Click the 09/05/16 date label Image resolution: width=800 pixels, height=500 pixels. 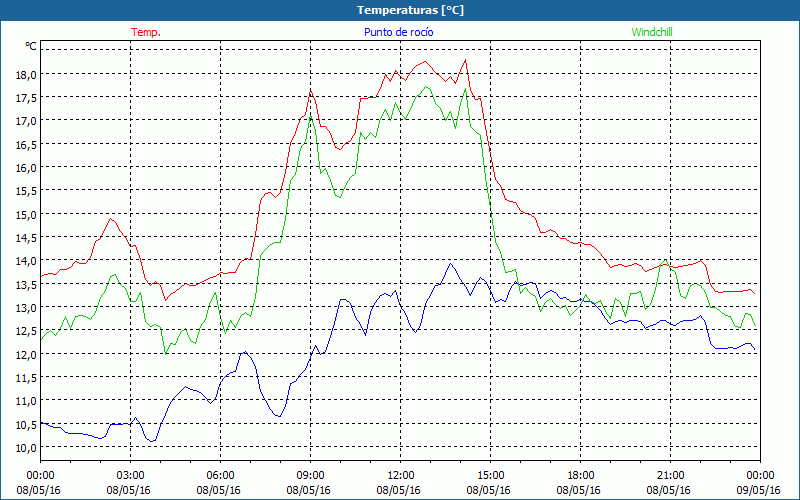pos(759,490)
